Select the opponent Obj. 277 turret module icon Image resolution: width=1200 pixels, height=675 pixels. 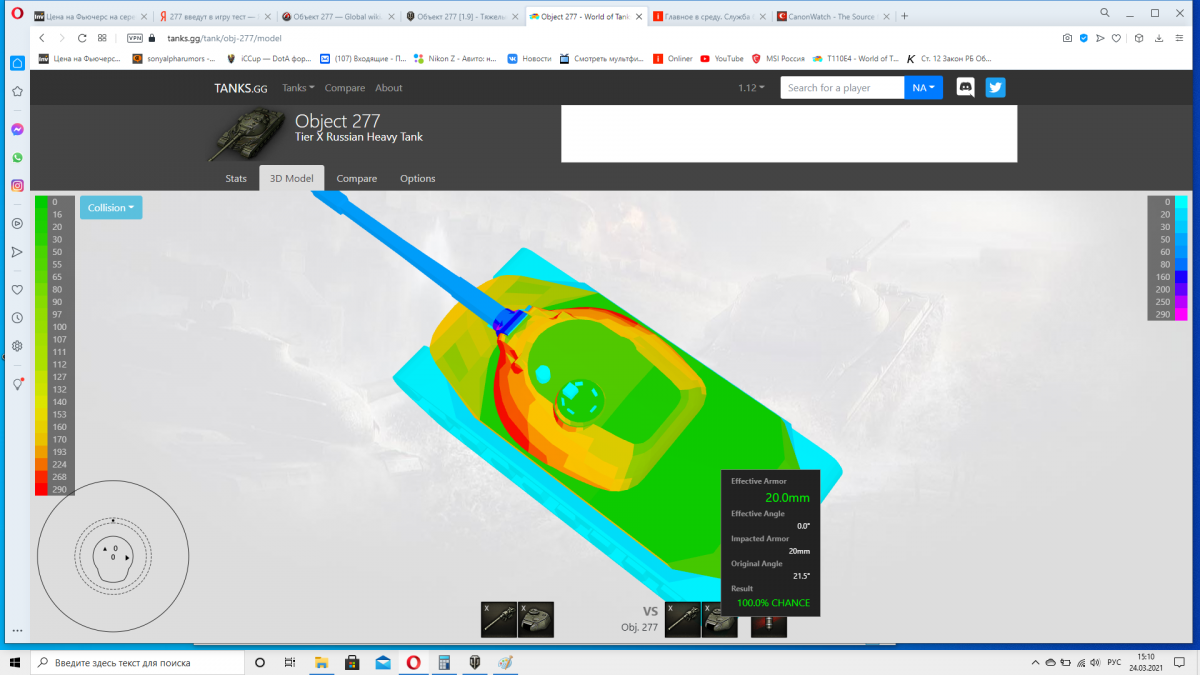pos(719,622)
